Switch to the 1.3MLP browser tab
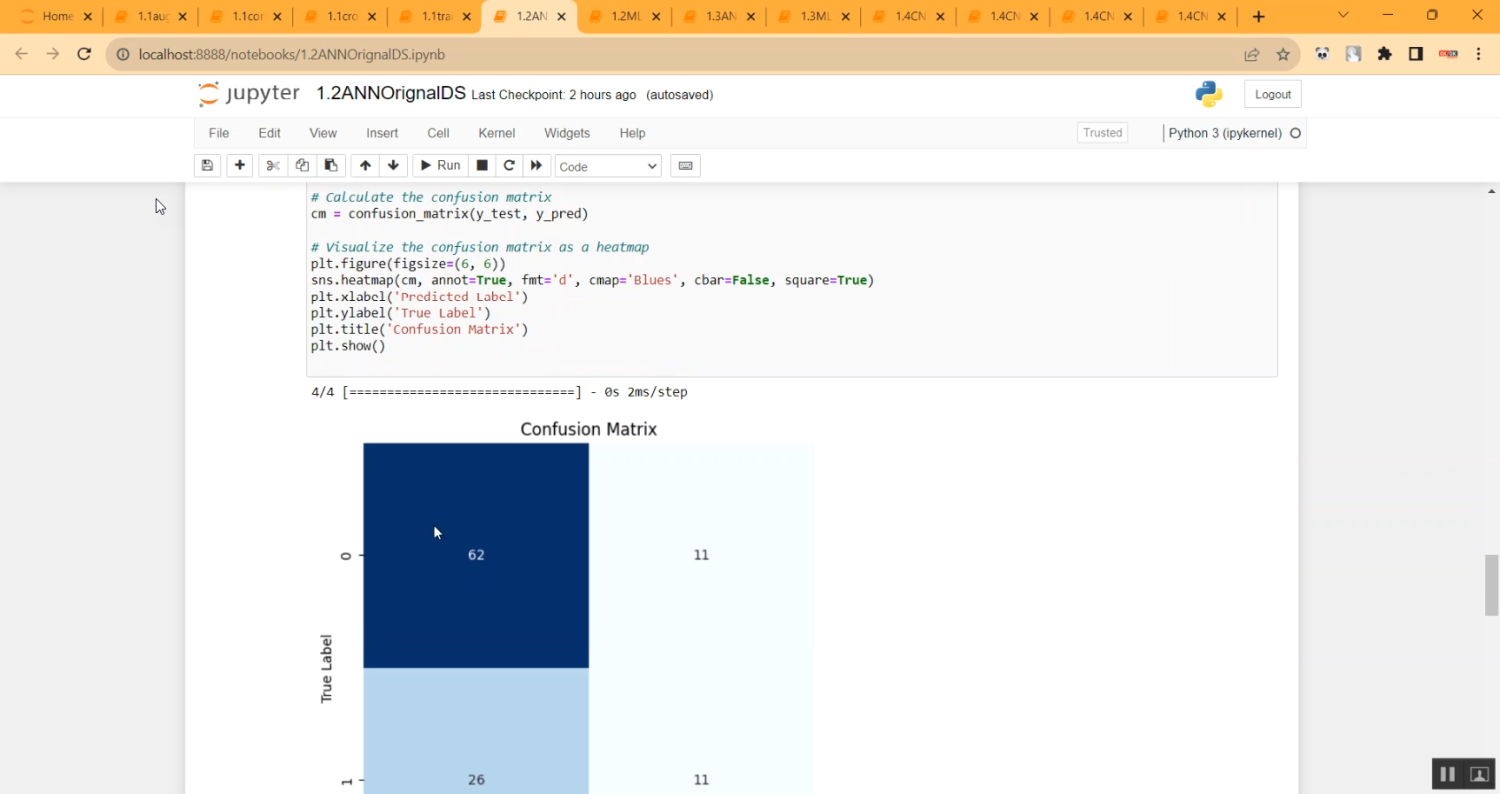 tap(816, 16)
